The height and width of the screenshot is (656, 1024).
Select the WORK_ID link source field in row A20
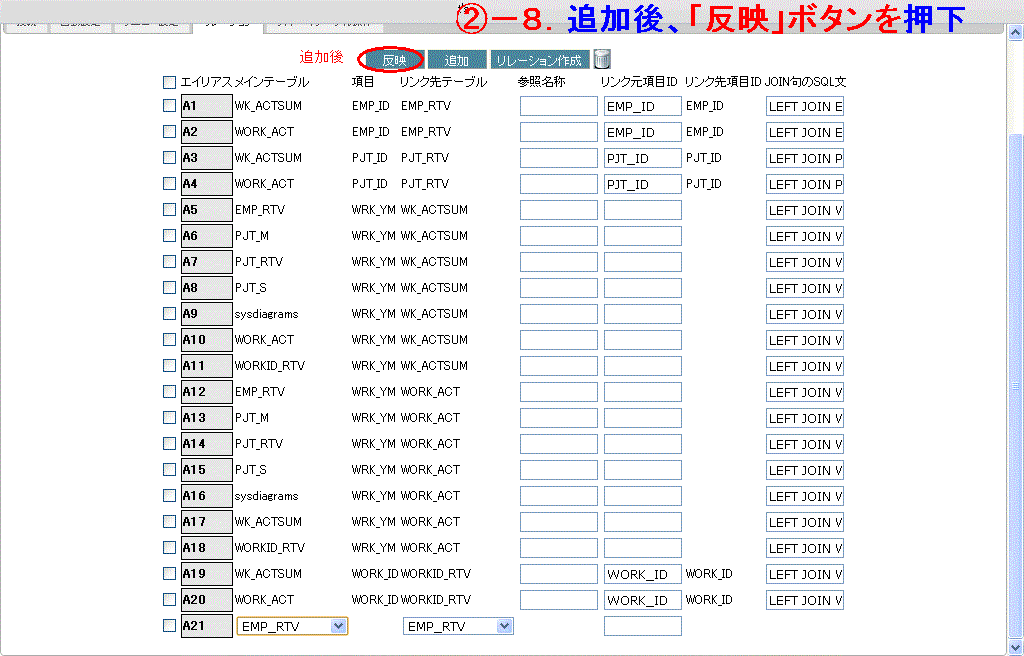pos(642,600)
